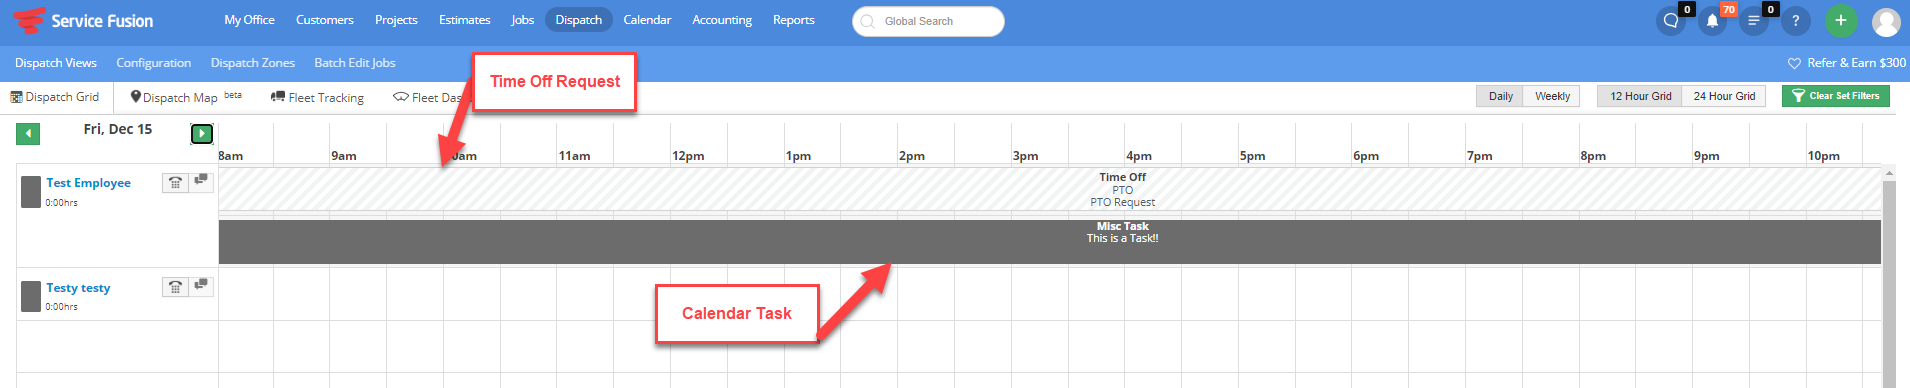1910x388 pixels.
Task: Open Calendar menu
Action: [x=647, y=20]
